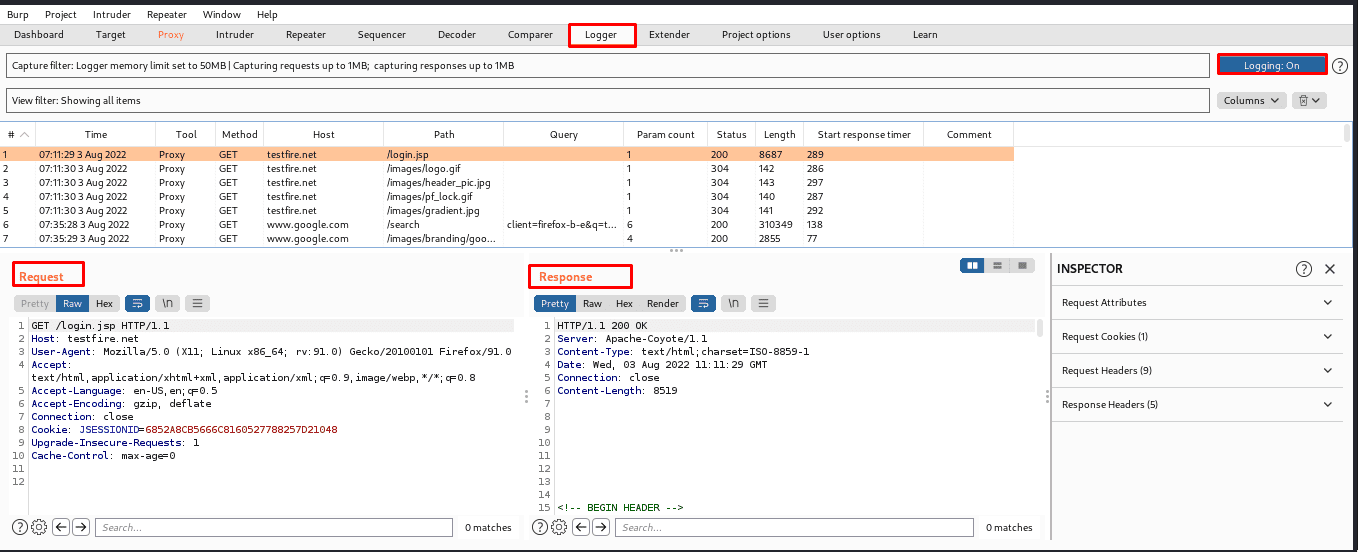
Task: Select stacked vertical layout icon
Action: 997,265
